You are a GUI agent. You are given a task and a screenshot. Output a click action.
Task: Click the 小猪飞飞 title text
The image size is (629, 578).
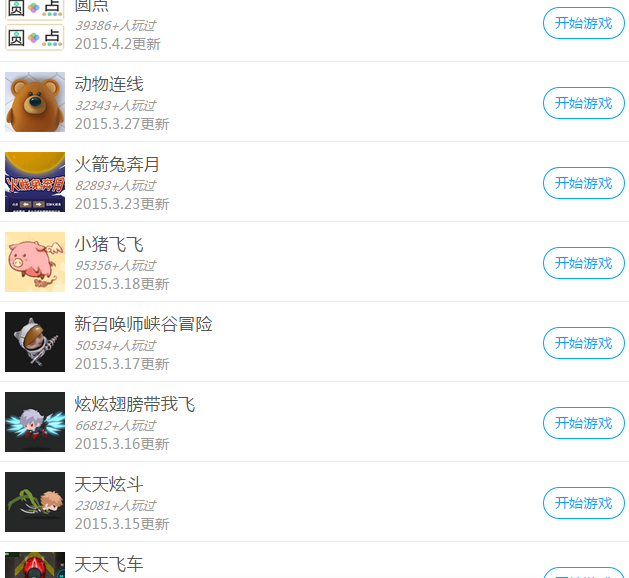[109, 244]
